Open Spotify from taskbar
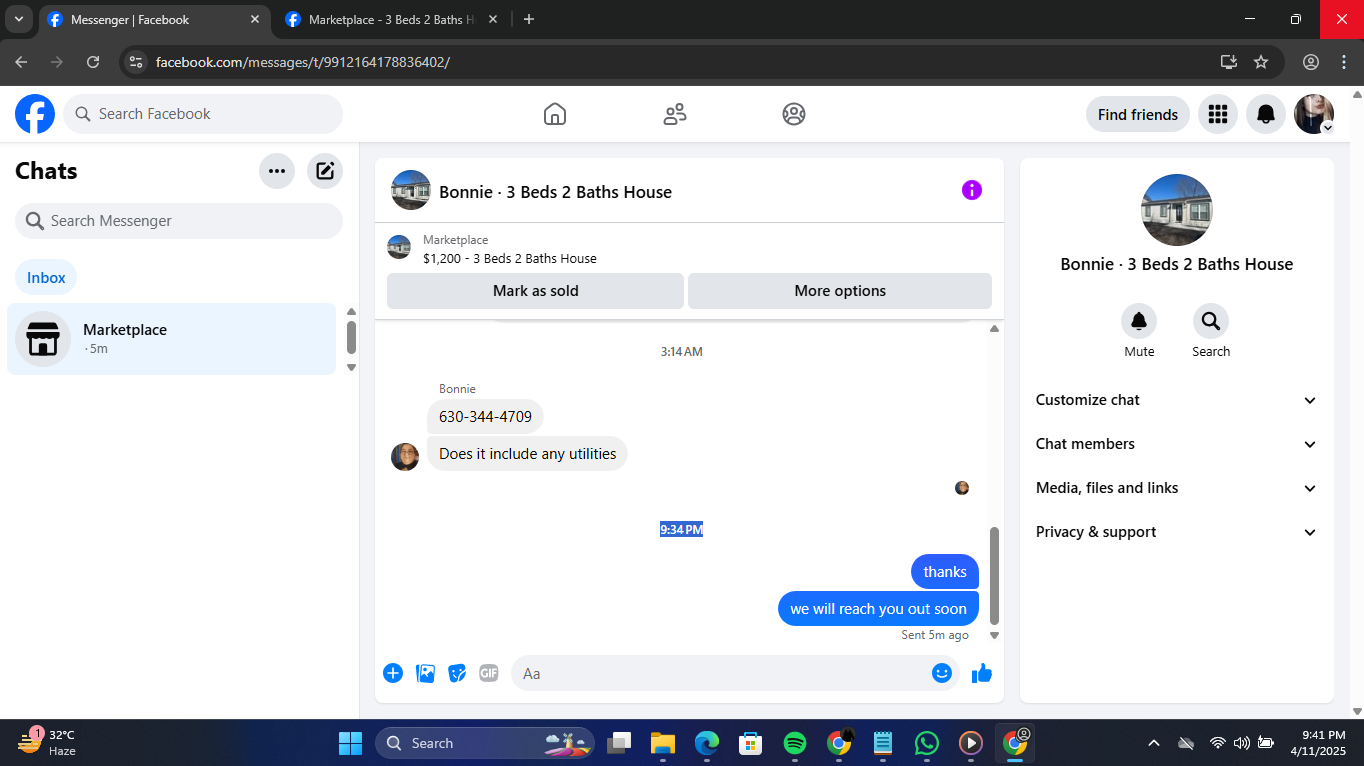Viewport: 1364px width, 766px height. [x=795, y=743]
